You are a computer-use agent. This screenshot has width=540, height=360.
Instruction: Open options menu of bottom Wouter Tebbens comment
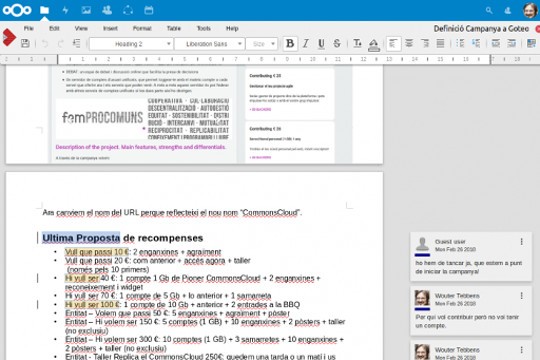(x=522, y=350)
